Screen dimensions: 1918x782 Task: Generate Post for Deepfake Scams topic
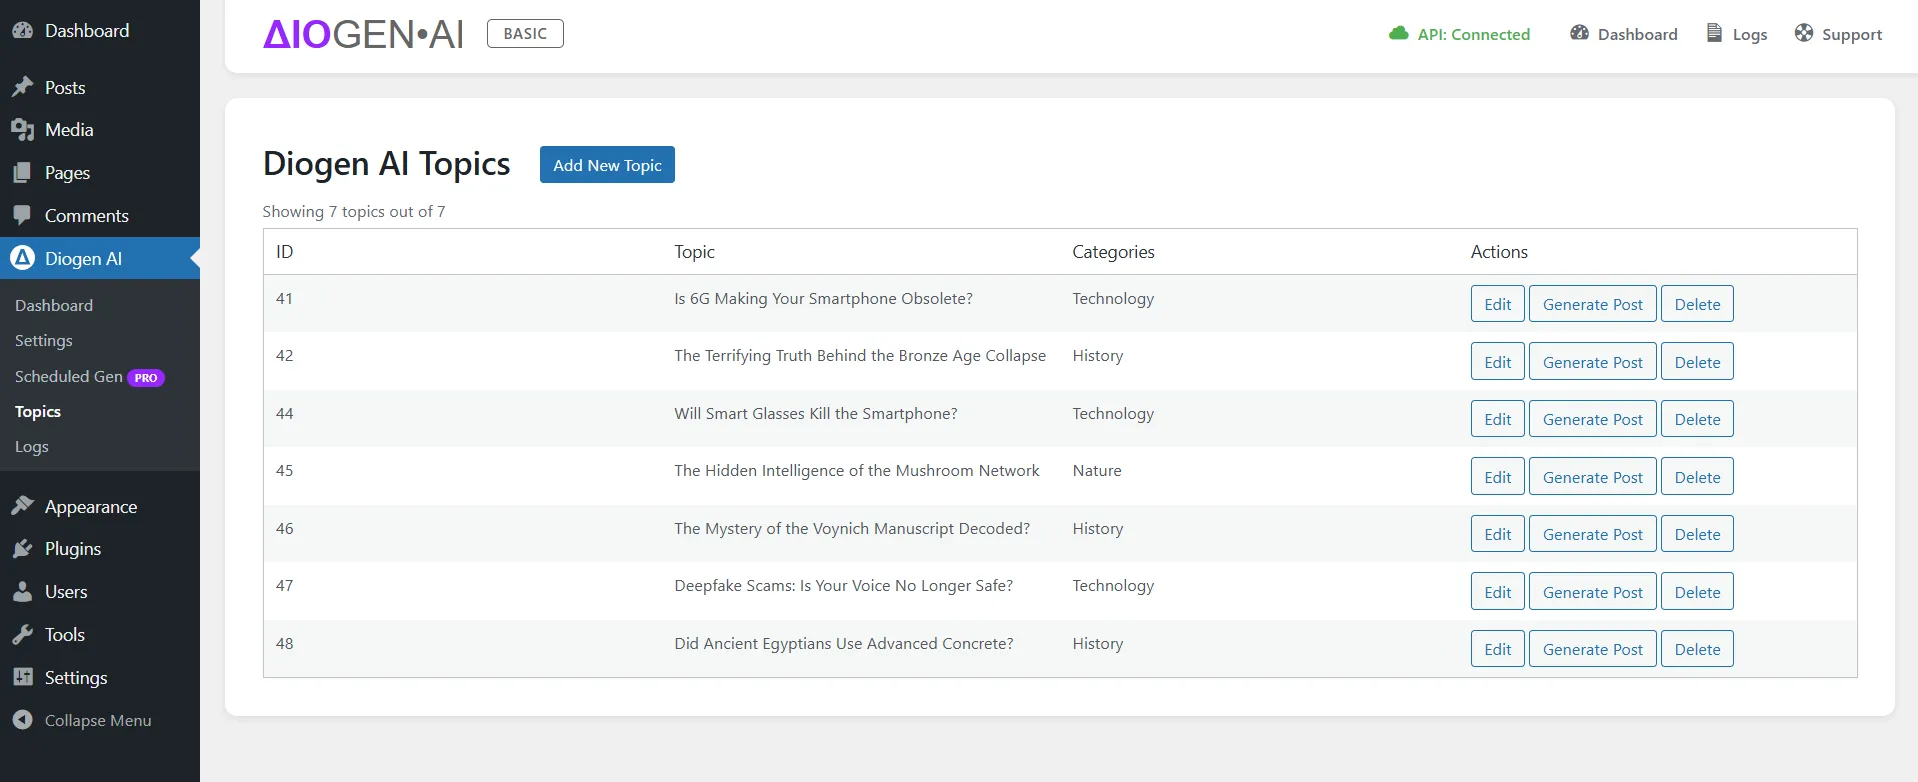tap(1592, 592)
